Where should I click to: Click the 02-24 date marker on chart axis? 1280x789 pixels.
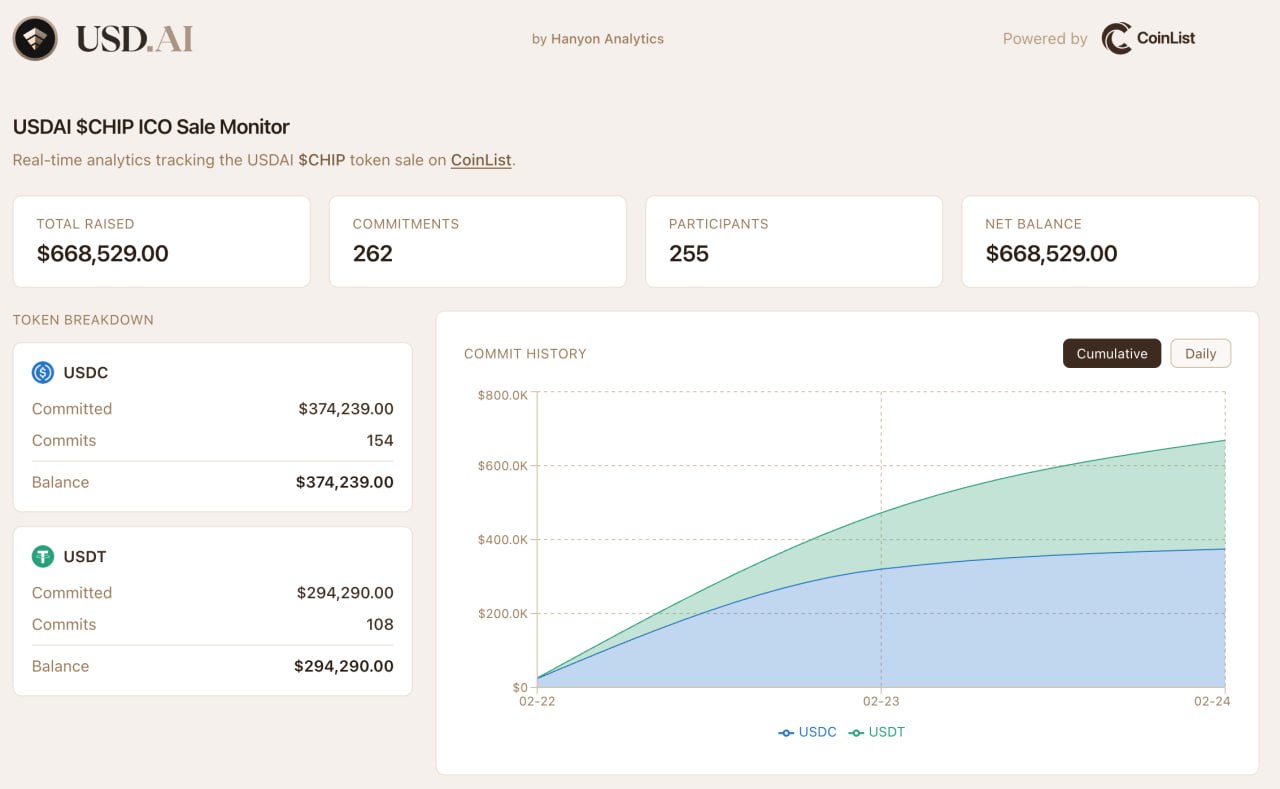click(1211, 702)
